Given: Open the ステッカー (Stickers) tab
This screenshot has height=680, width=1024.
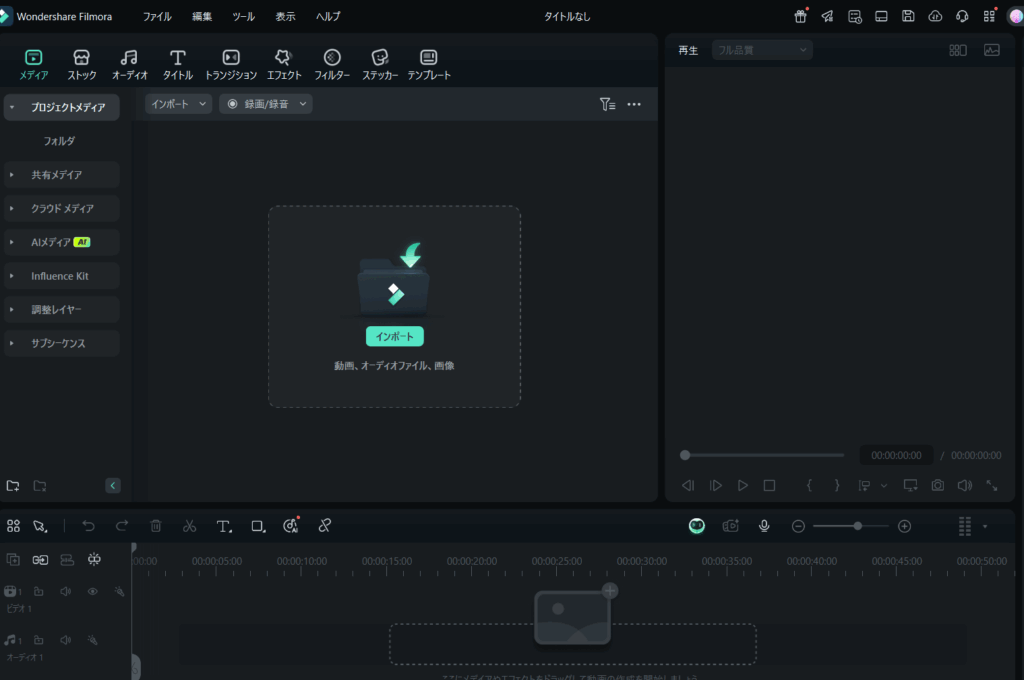Looking at the screenshot, I should click(x=380, y=65).
